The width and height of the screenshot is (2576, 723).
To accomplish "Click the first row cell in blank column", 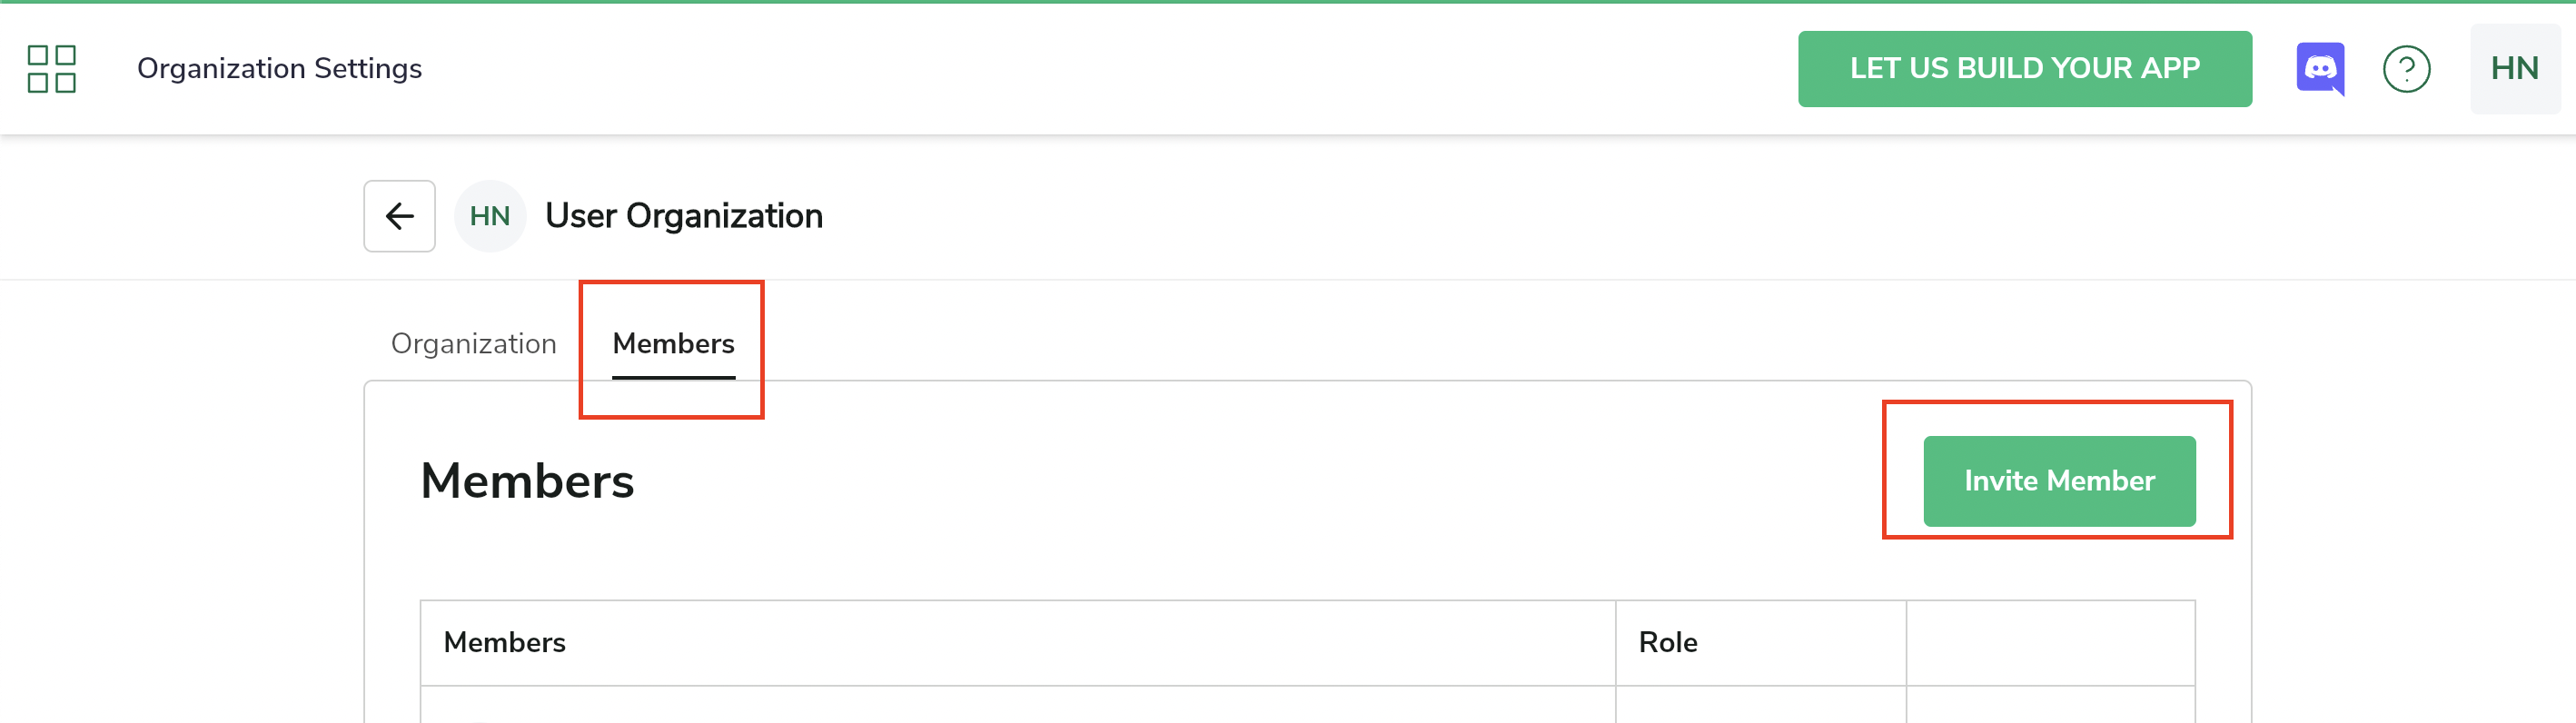I will [x=2050, y=706].
